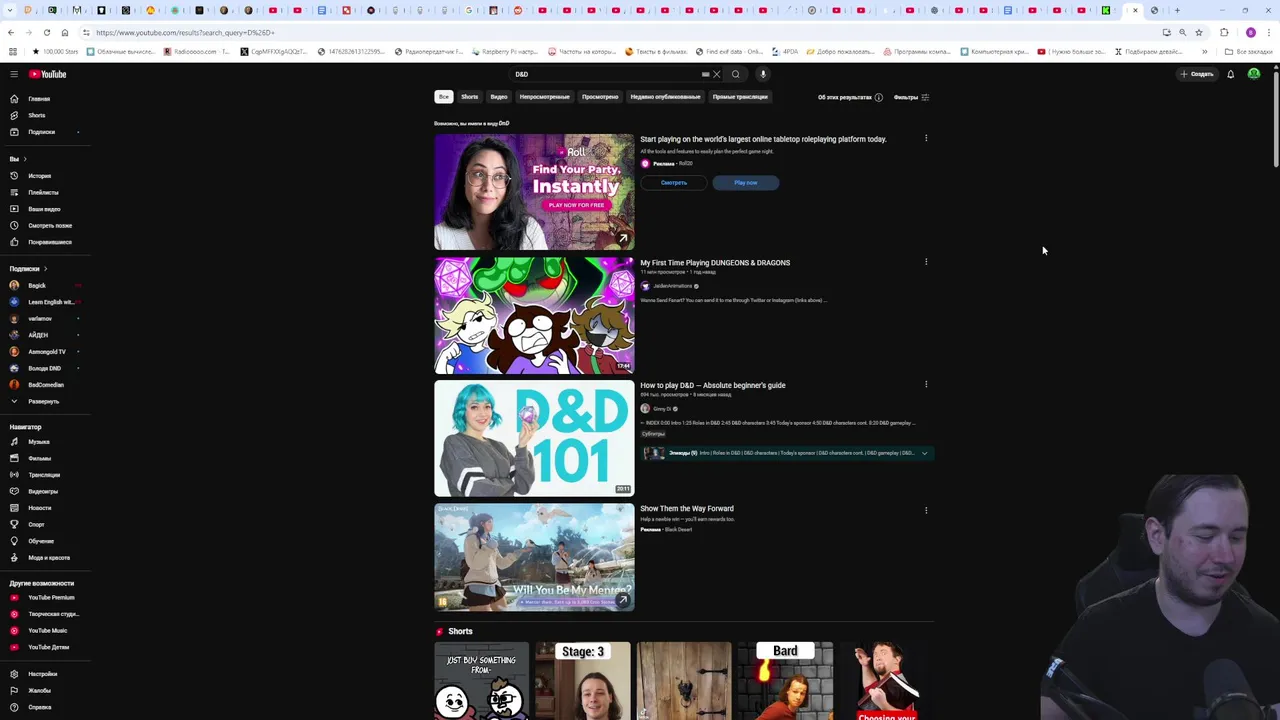
Task: Select the Все filter chip
Action: (443, 97)
